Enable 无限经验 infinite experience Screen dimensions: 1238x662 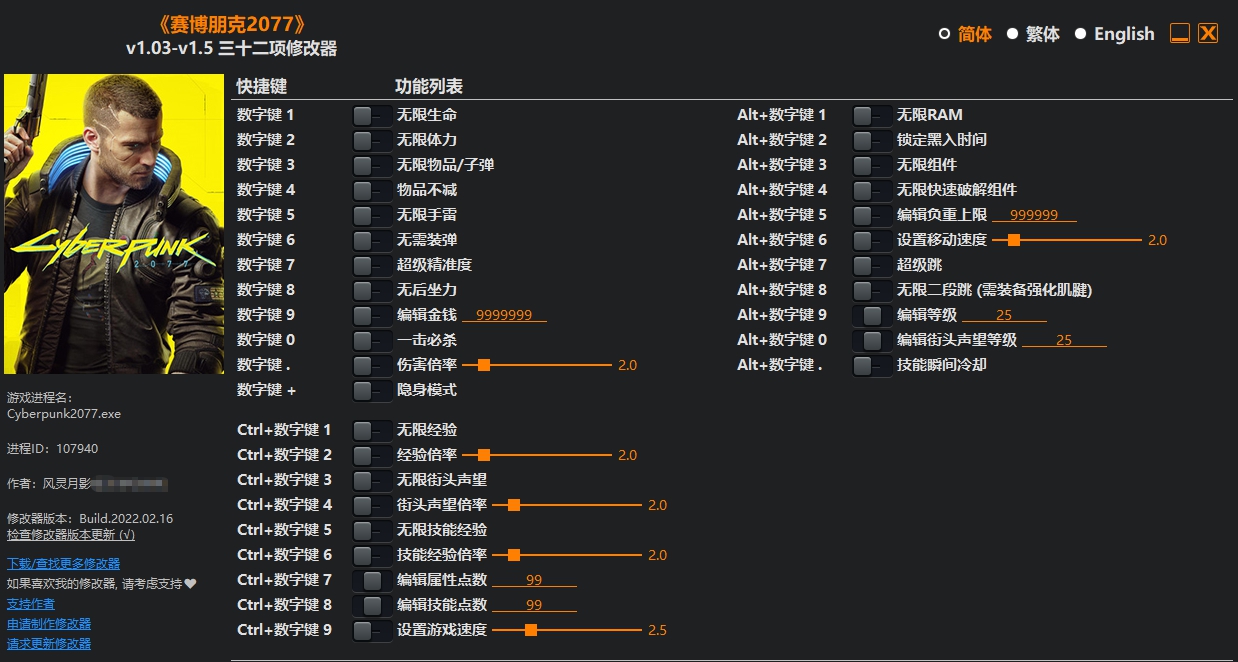[371, 429]
